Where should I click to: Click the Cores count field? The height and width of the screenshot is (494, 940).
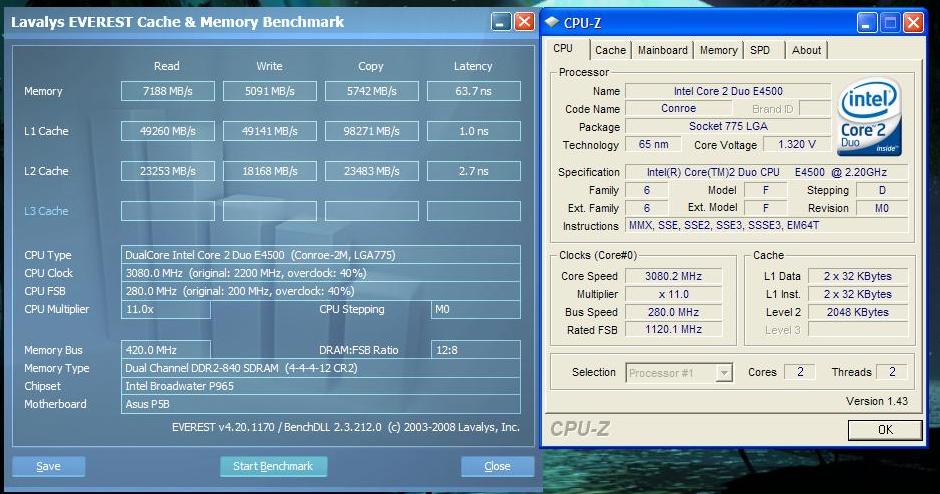(x=800, y=372)
